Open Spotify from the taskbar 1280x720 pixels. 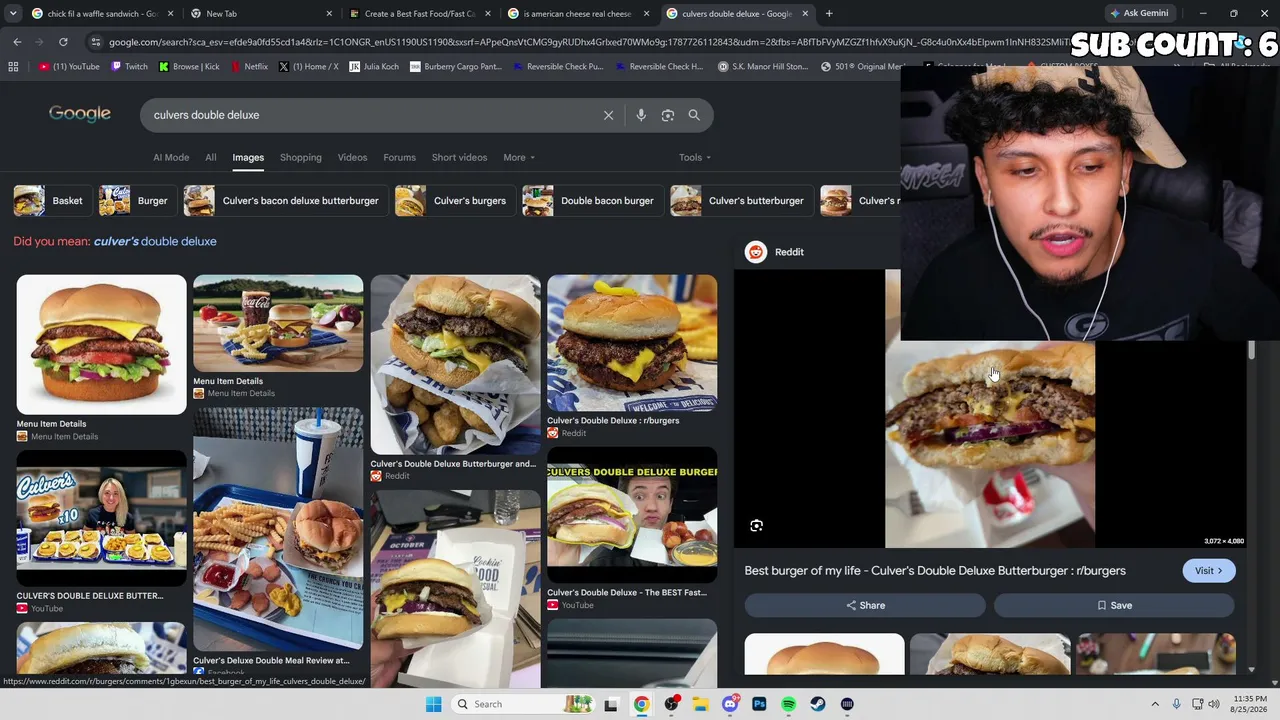pyautogui.click(x=789, y=704)
